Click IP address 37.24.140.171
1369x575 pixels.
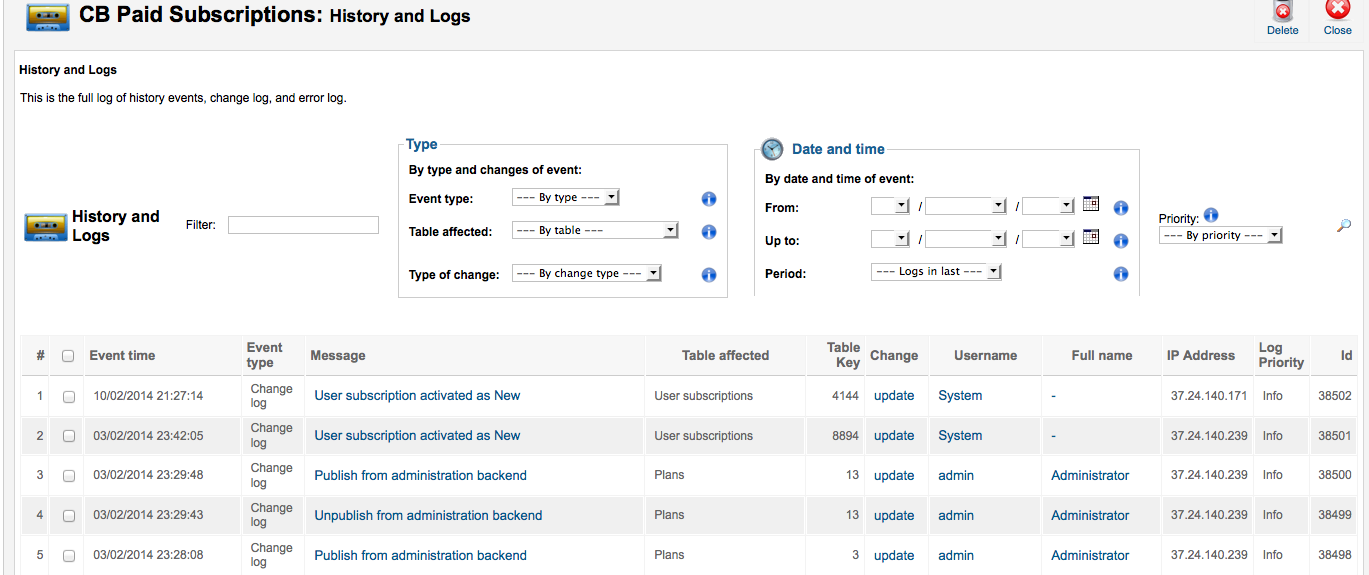pyautogui.click(x=1209, y=396)
